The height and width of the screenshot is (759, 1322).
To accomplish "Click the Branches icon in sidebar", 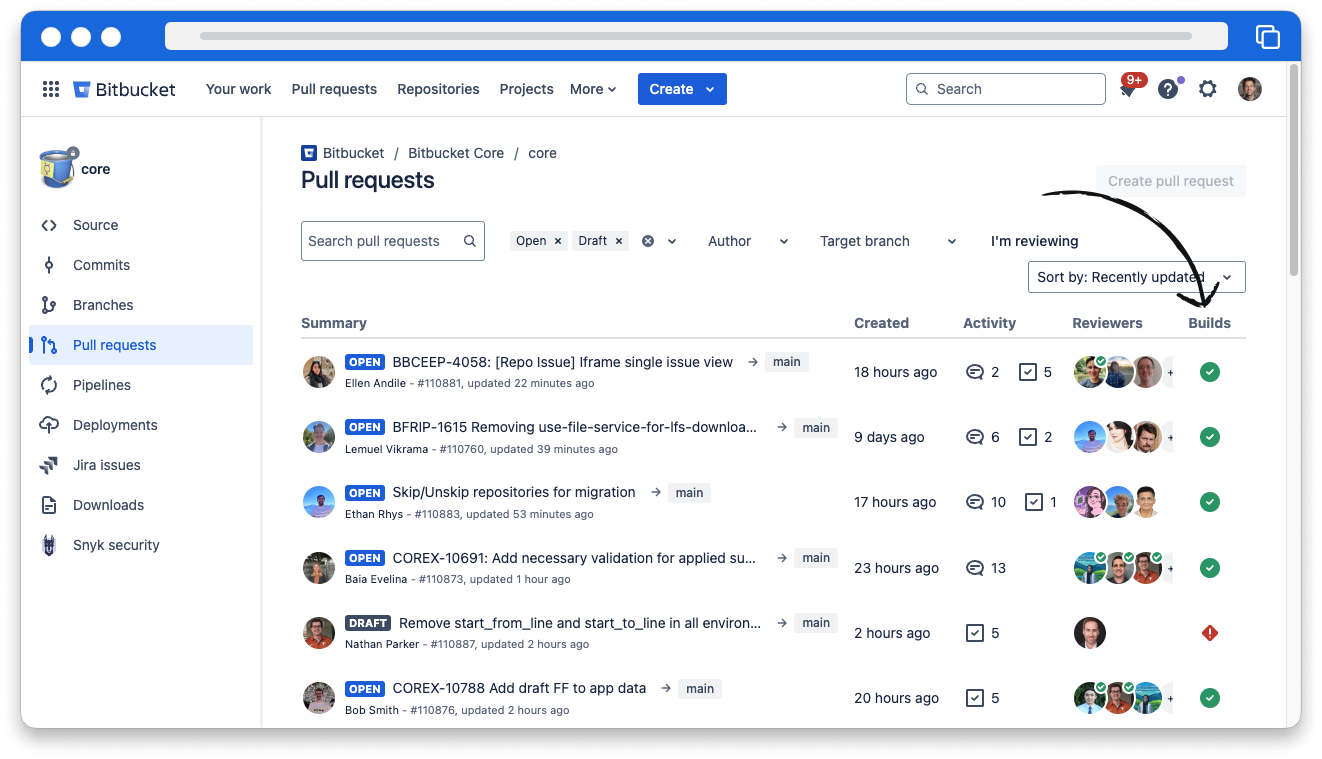I will click(x=49, y=305).
